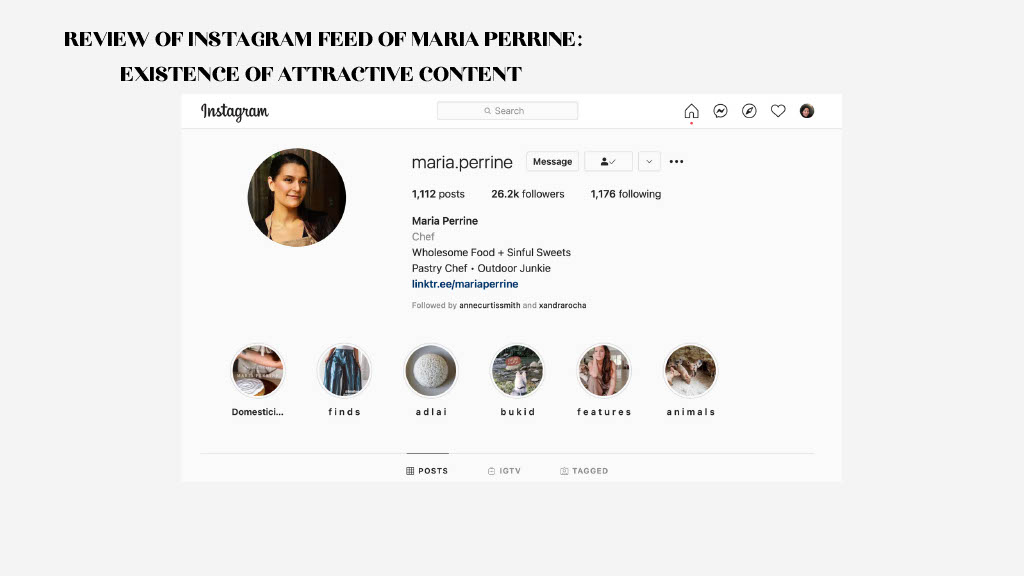Click the Instagram logo
The width and height of the screenshot is (1024, 576).
234,112
